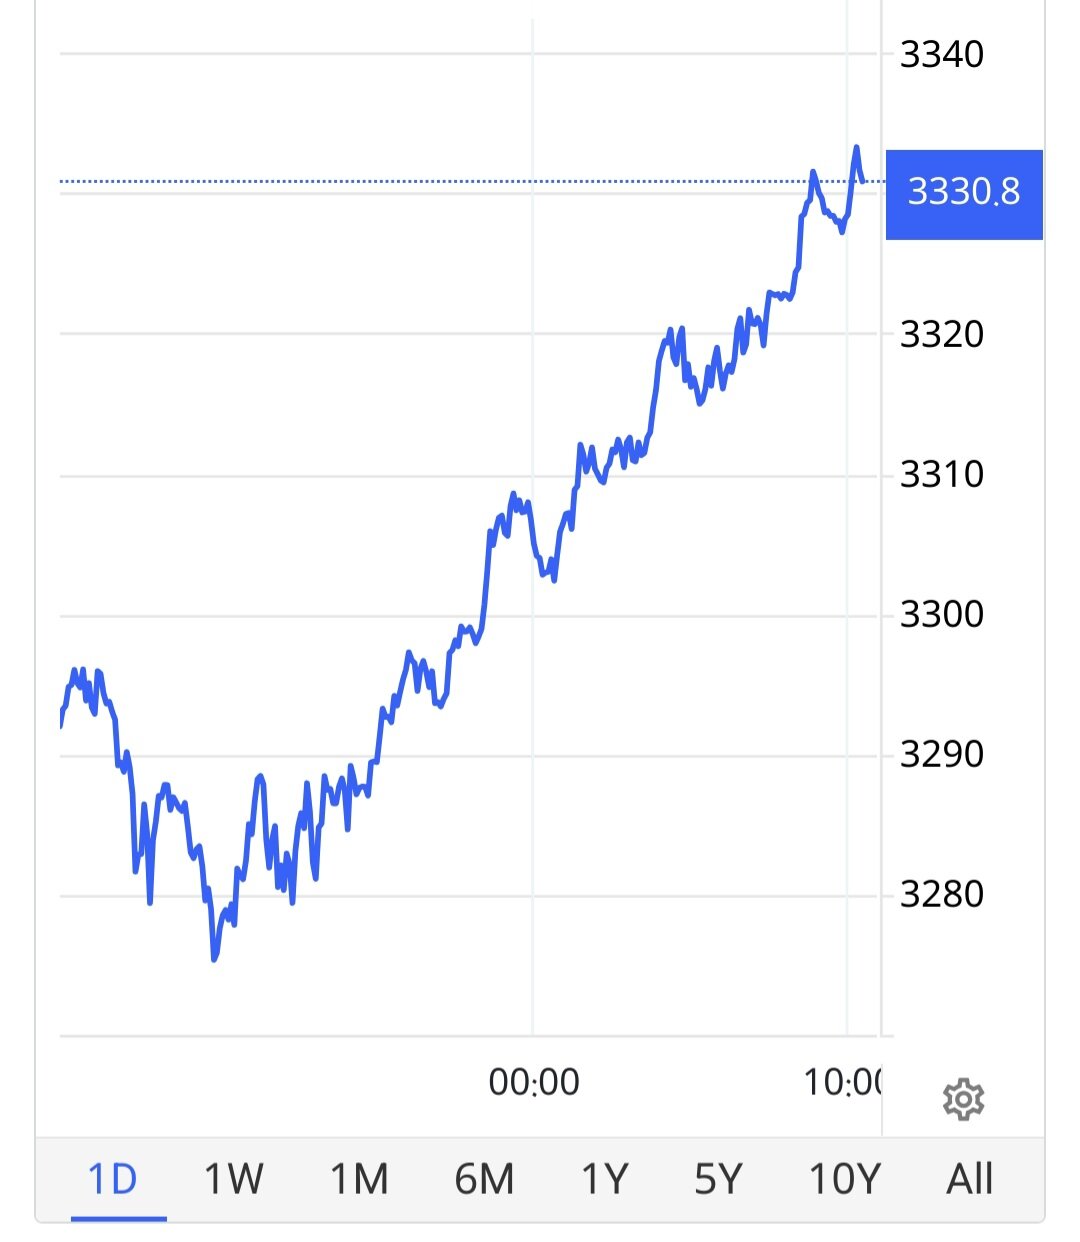
Task: Open the 10Y chart range
Action: (844, 1179)
